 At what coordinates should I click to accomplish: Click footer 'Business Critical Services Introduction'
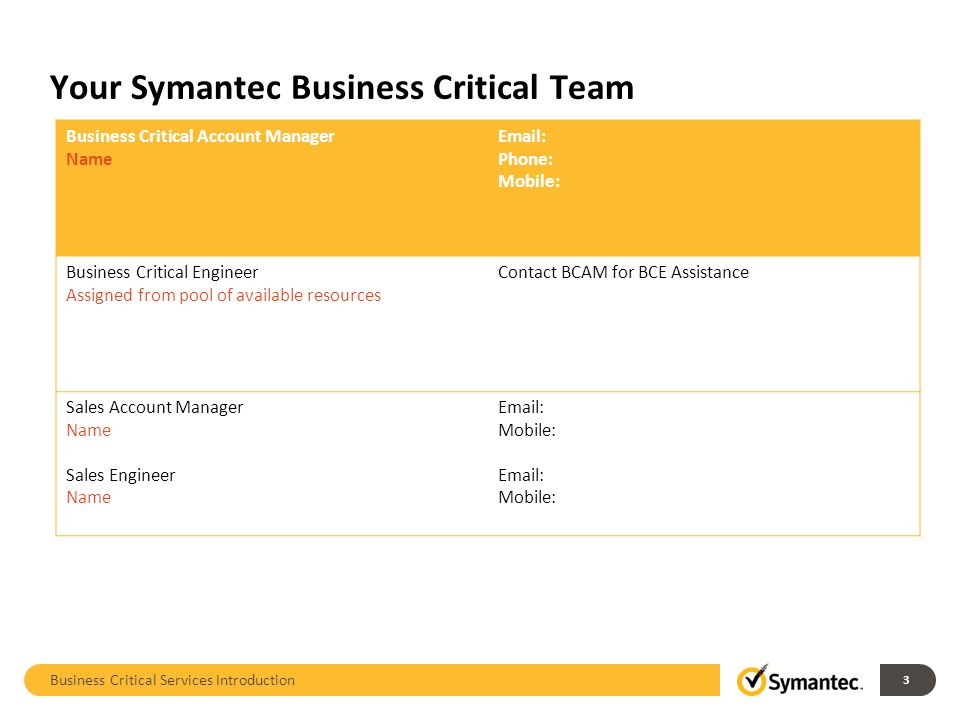click(x=173, y=680)
